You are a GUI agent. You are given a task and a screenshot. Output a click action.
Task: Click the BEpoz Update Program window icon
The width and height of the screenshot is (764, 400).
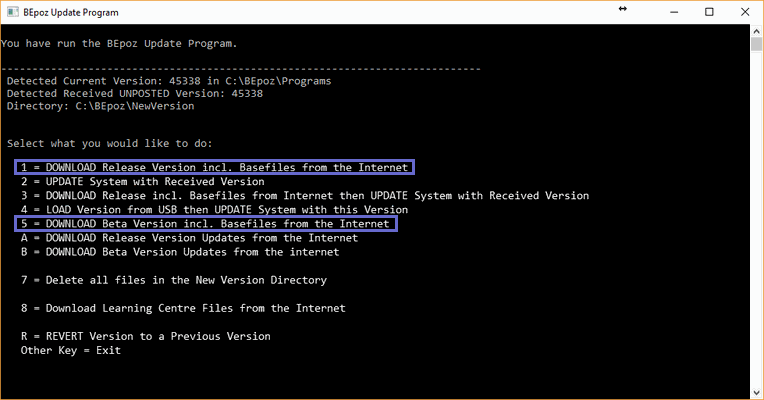10,12
